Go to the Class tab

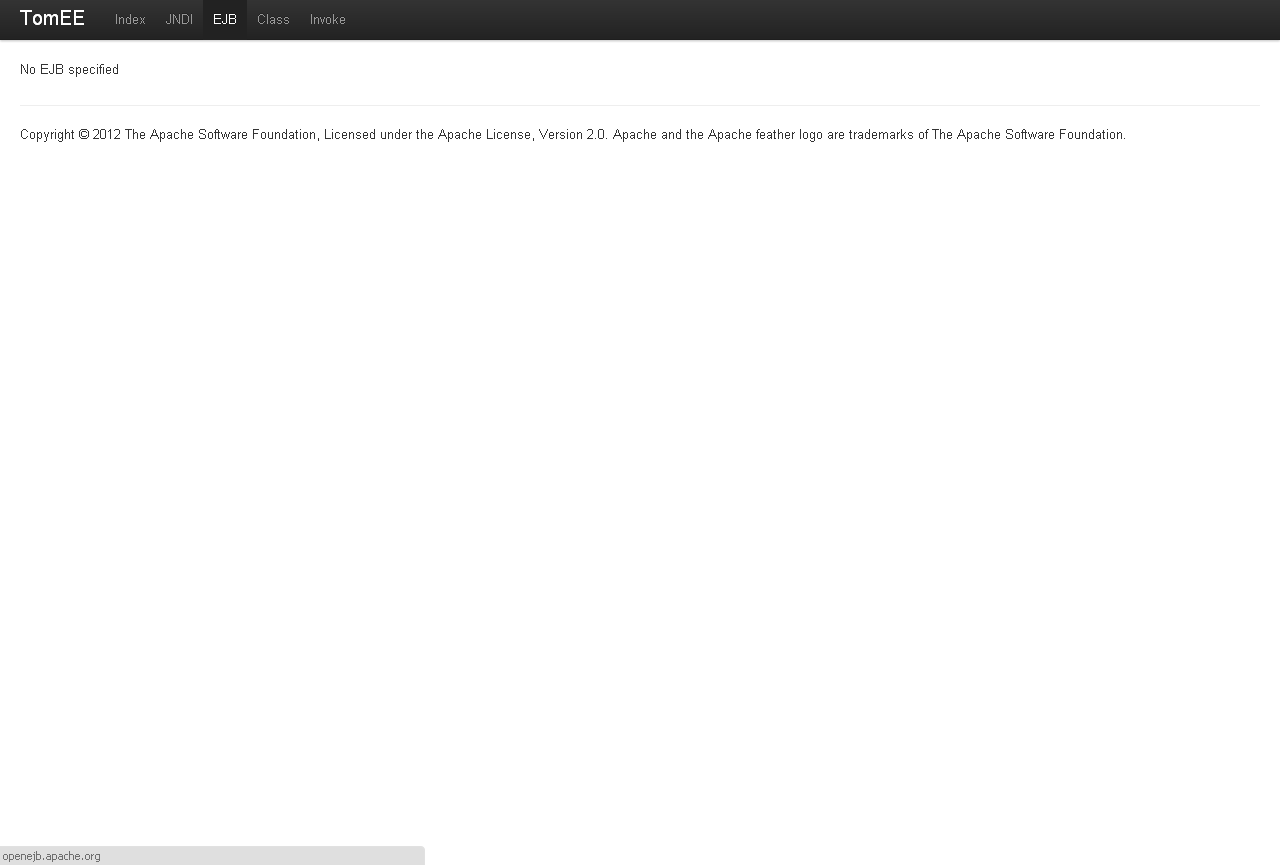[x=273, y=20]
